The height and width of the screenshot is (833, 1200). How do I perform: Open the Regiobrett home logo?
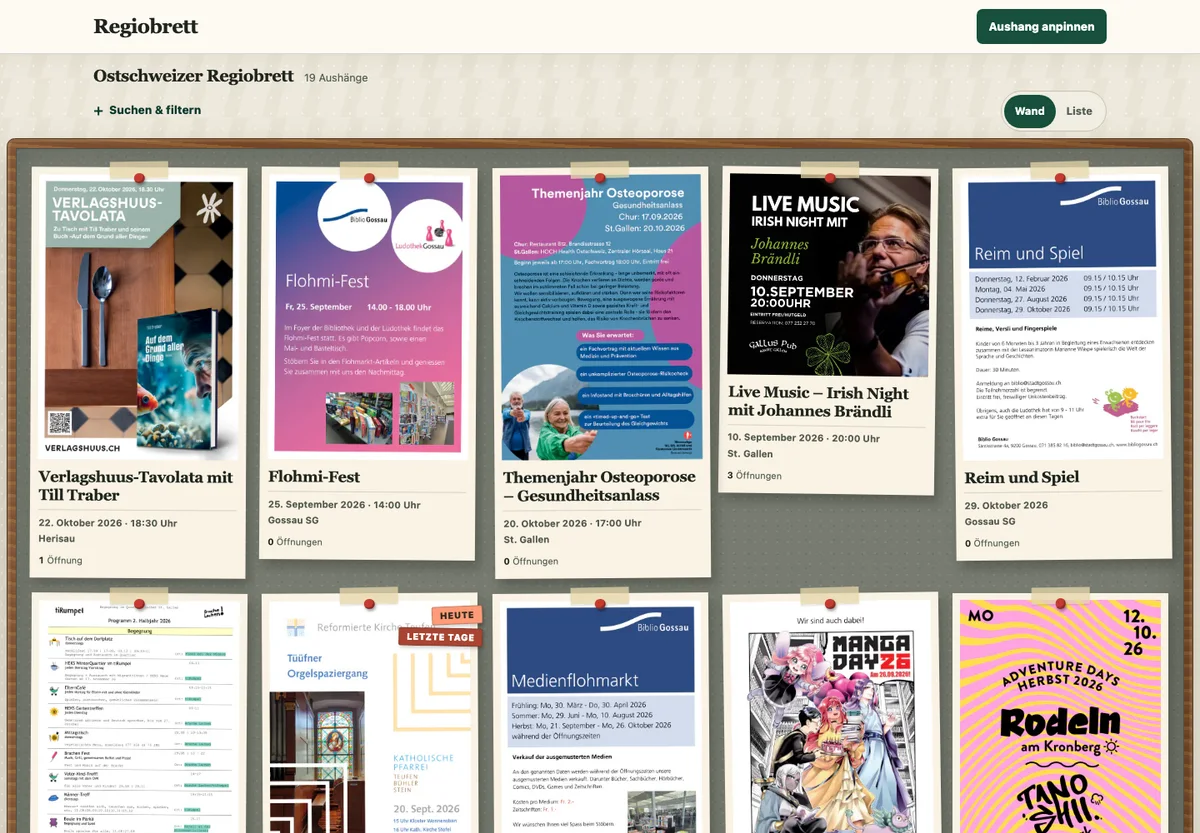click(146, 27)
